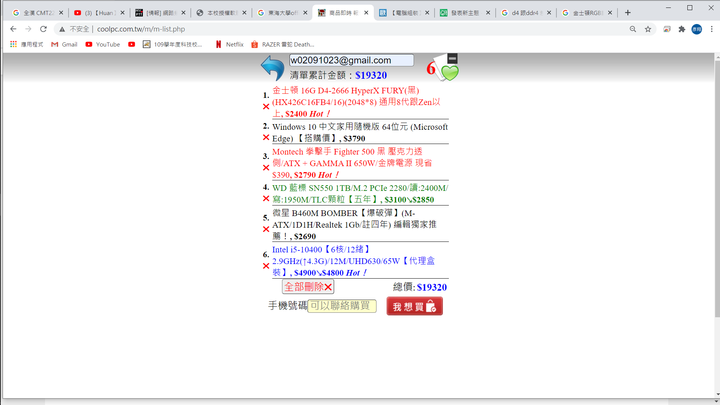
Task: Click the Montech Fighter 500 item text
Action: (352, 163)
